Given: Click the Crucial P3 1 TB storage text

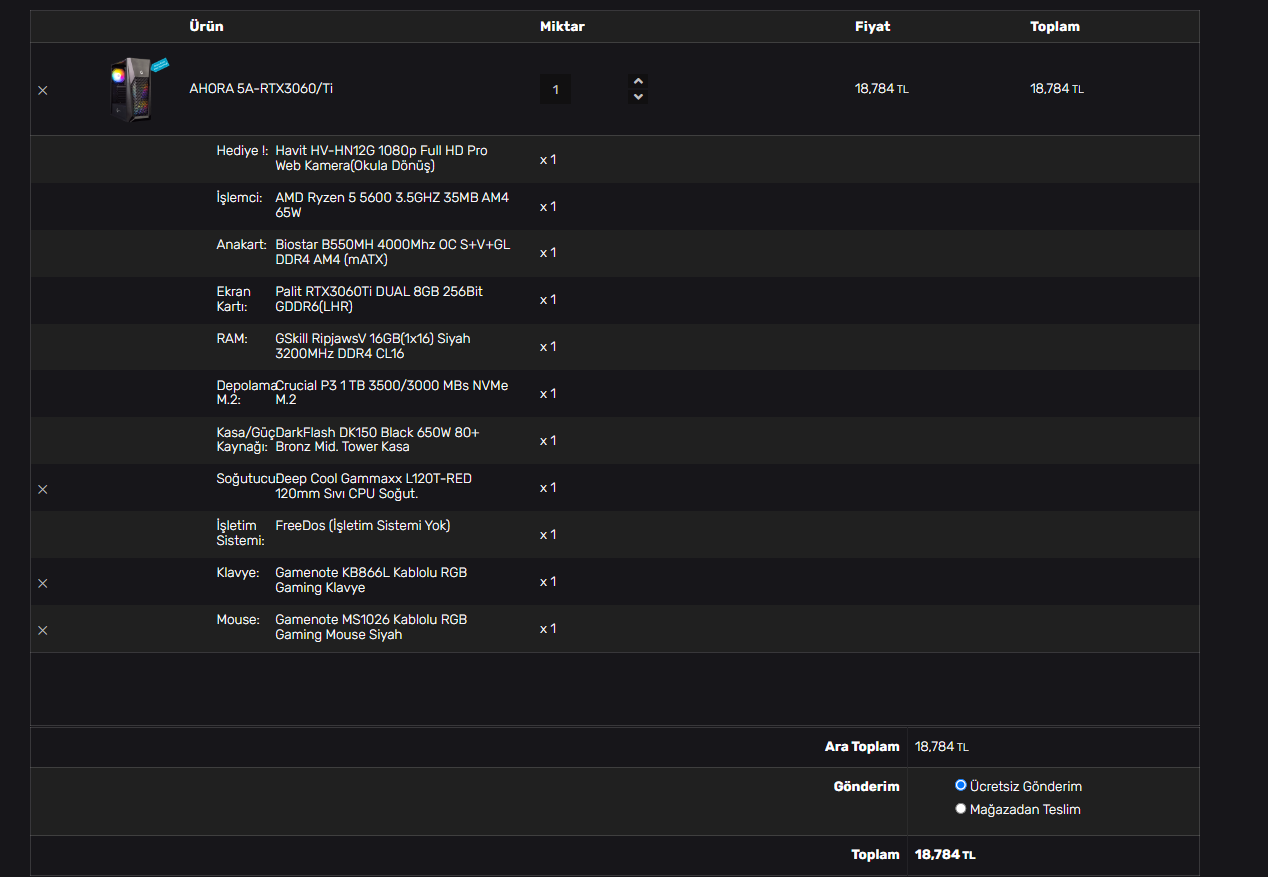Looking at the screenshot, I should point(391,393).
